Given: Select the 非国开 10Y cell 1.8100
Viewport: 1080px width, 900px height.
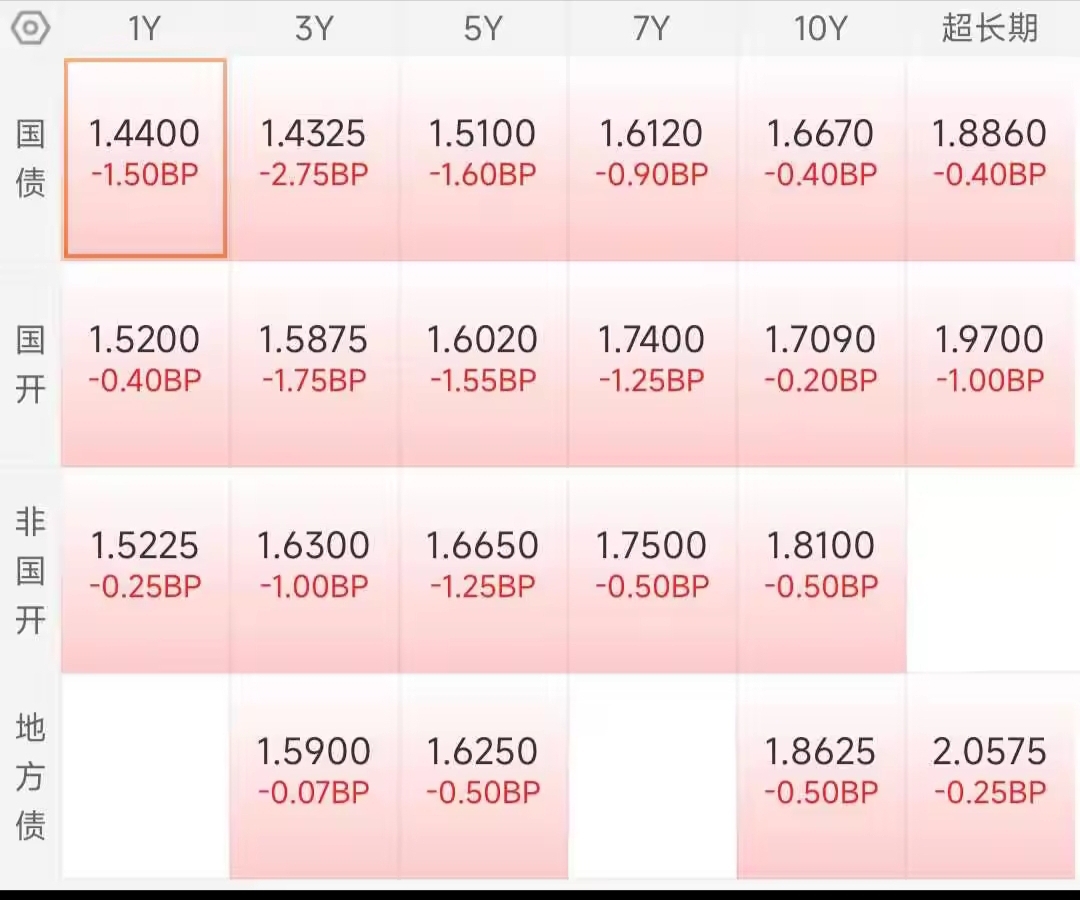Looking at the screenshot, I should tap(821, 570).
